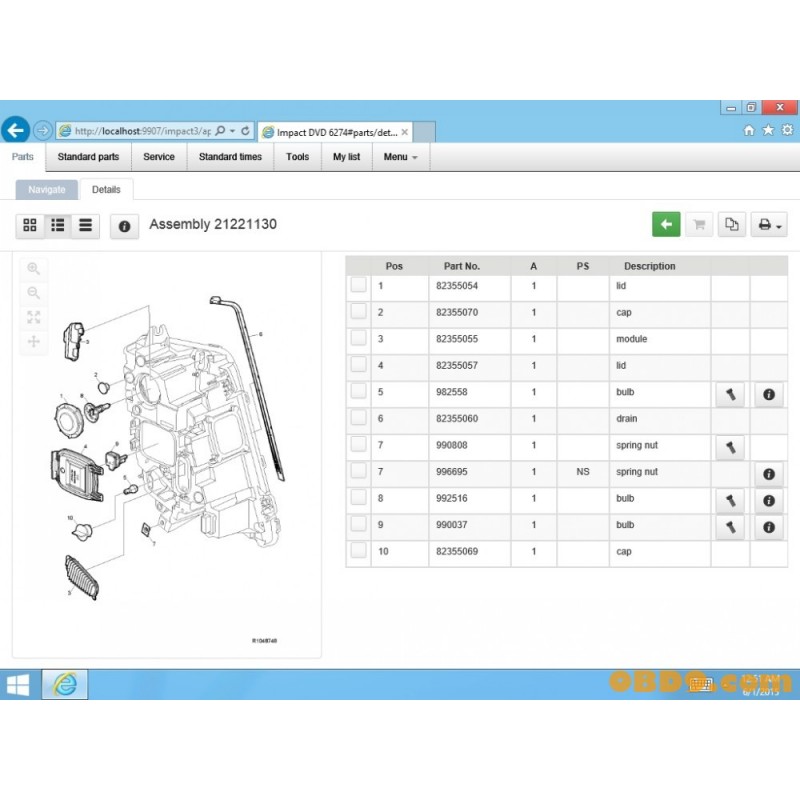
Task: Switch to detailed list view icon
Action: click(x=58, y=226)
